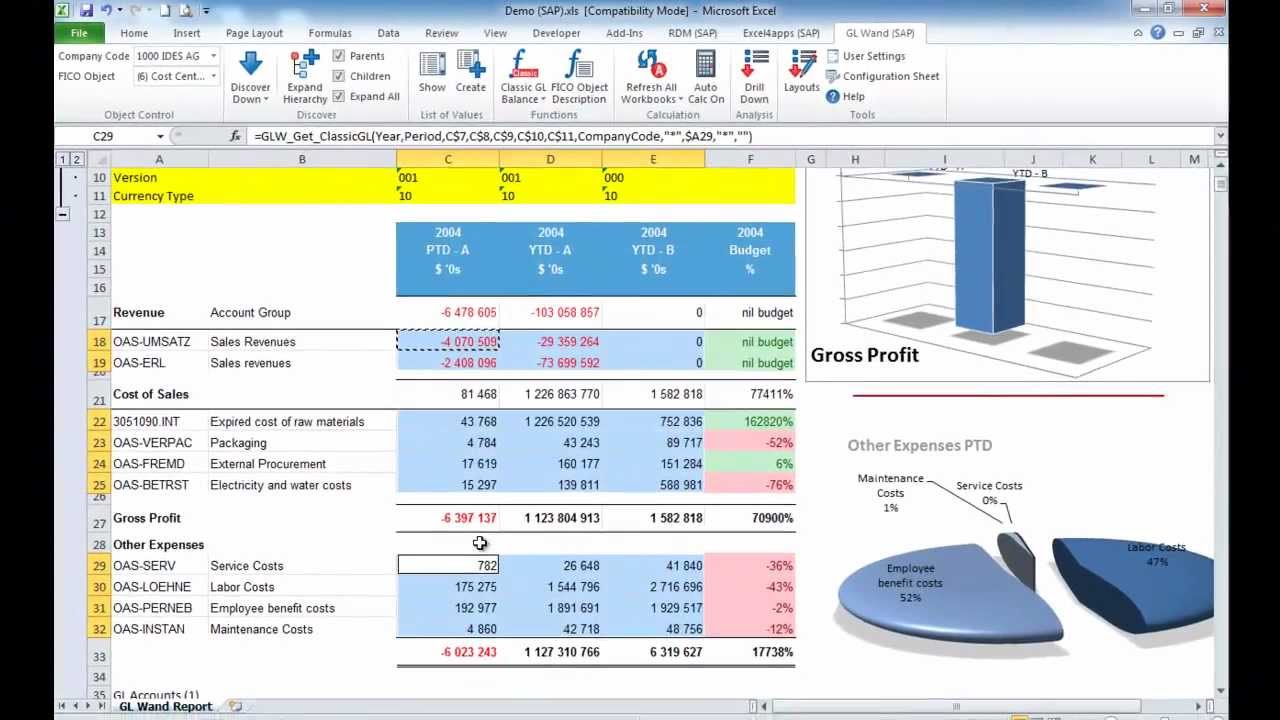
Task: Toggle the Expand All checkbox
Action: [x=339, y=96]
